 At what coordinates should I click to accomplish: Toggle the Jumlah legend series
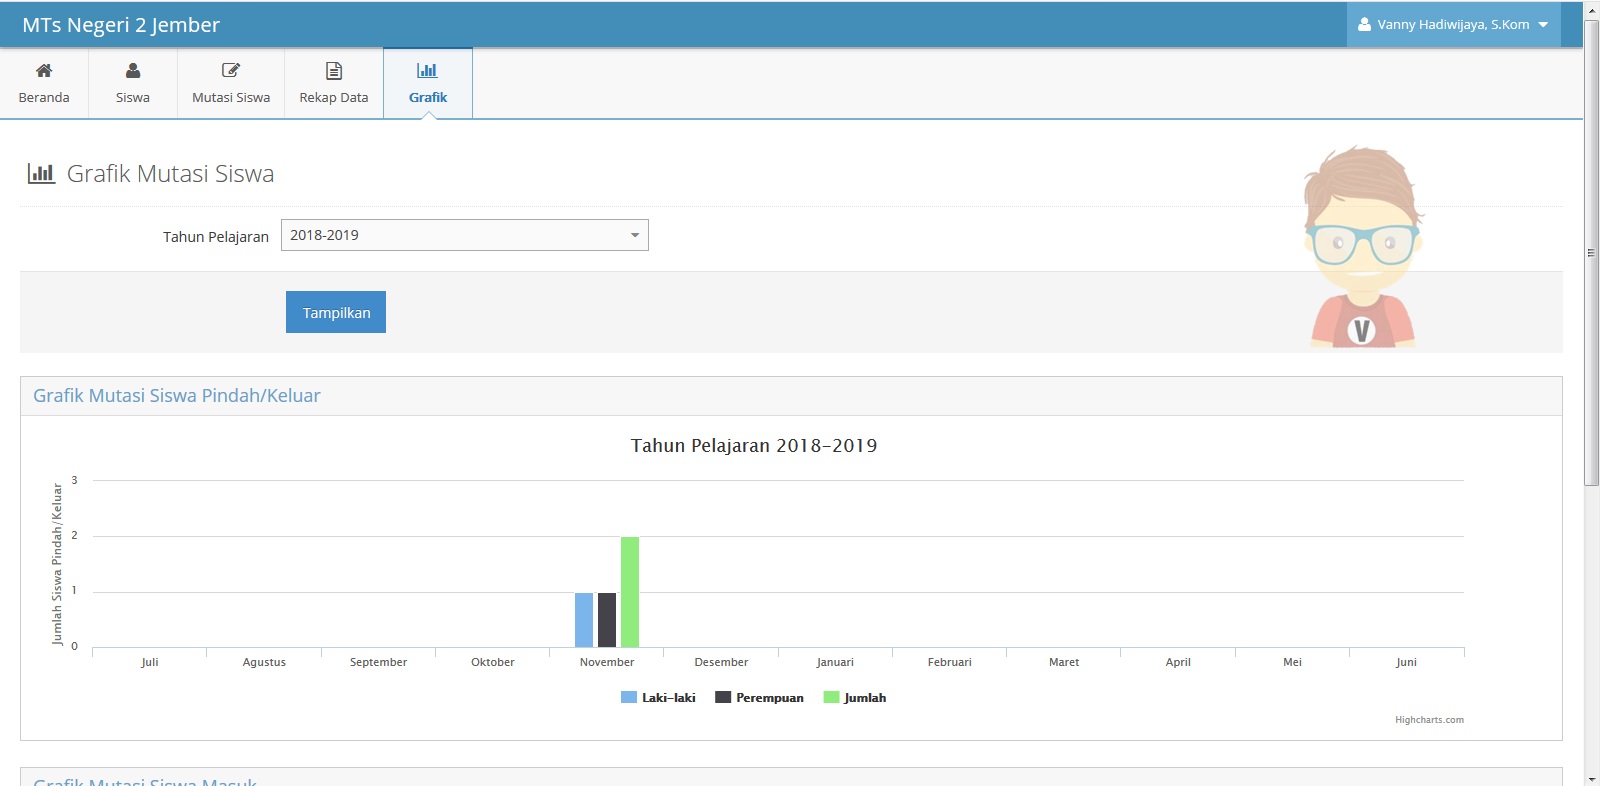[855, 698]
